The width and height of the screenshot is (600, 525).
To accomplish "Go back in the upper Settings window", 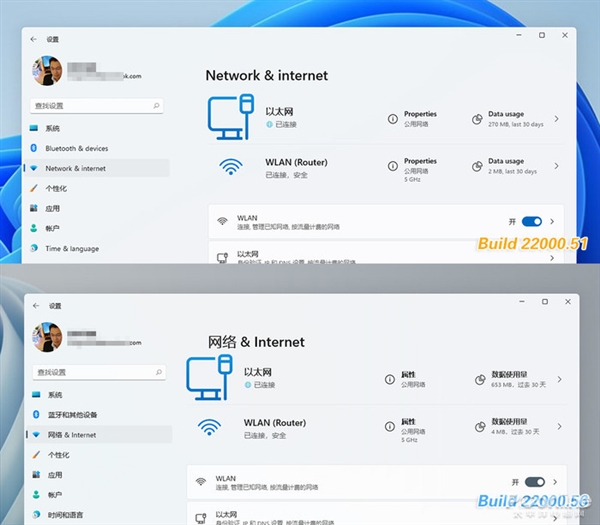I will pos(34,39).
